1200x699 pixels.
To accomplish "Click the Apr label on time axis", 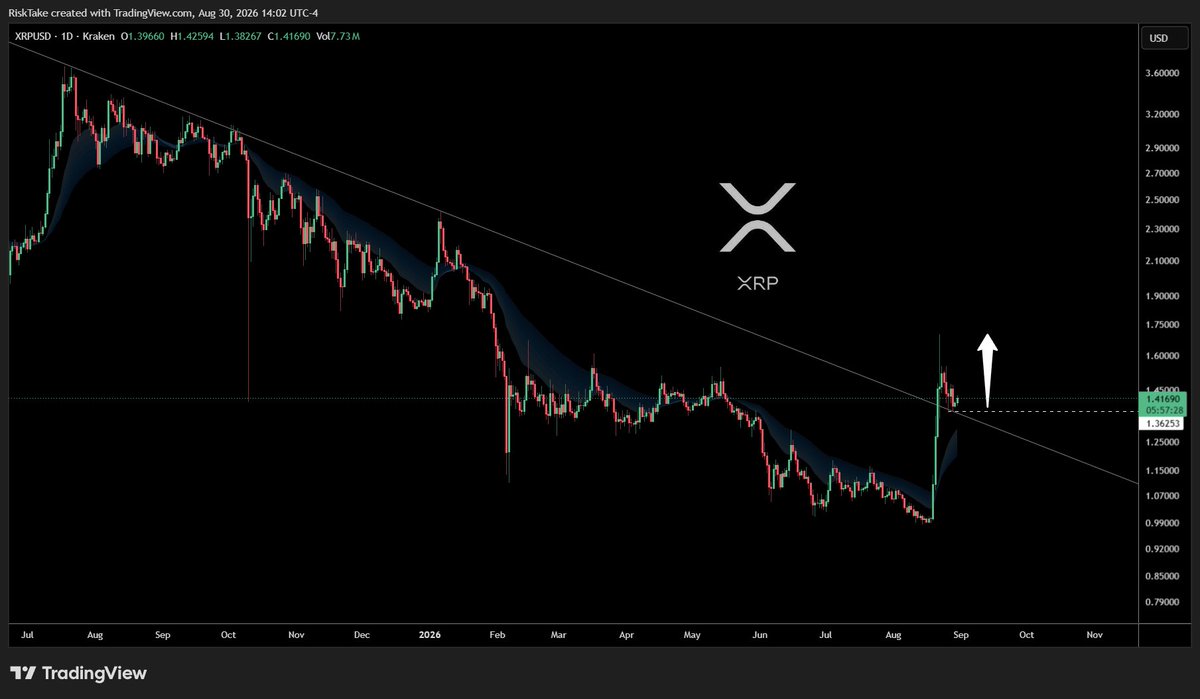I will (627, 635).
